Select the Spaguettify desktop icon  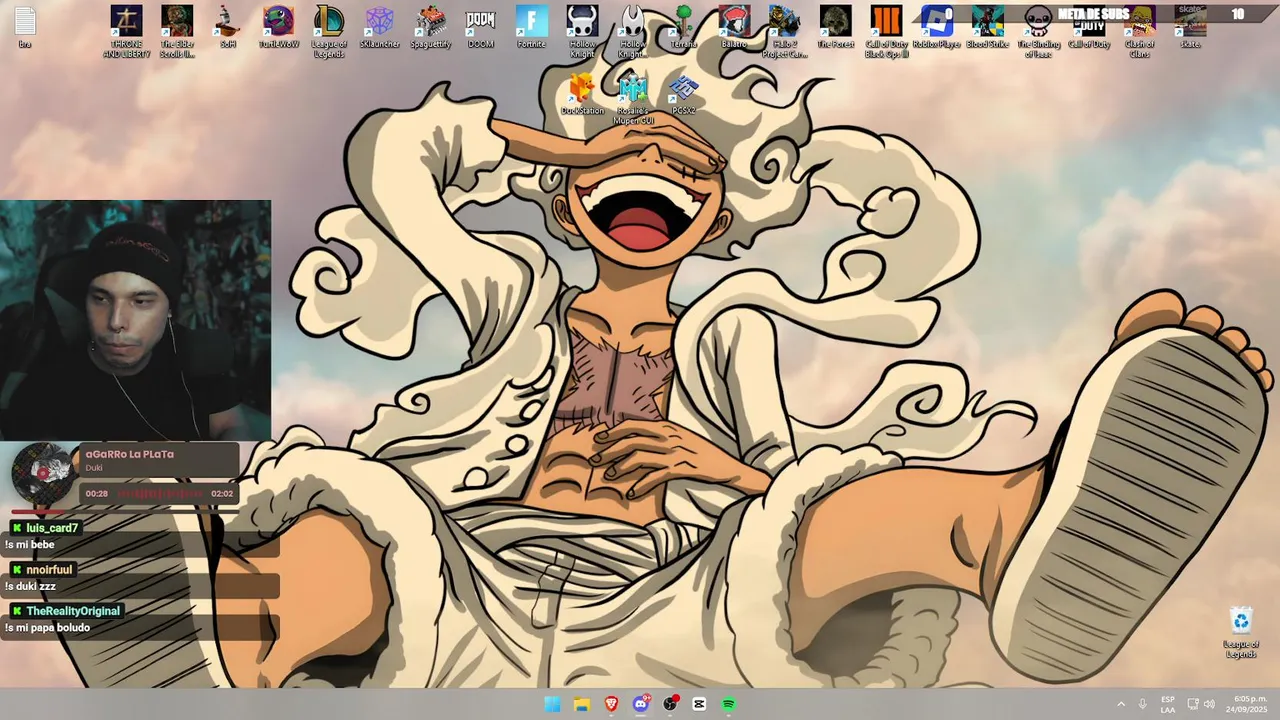(x=431, y=27)
